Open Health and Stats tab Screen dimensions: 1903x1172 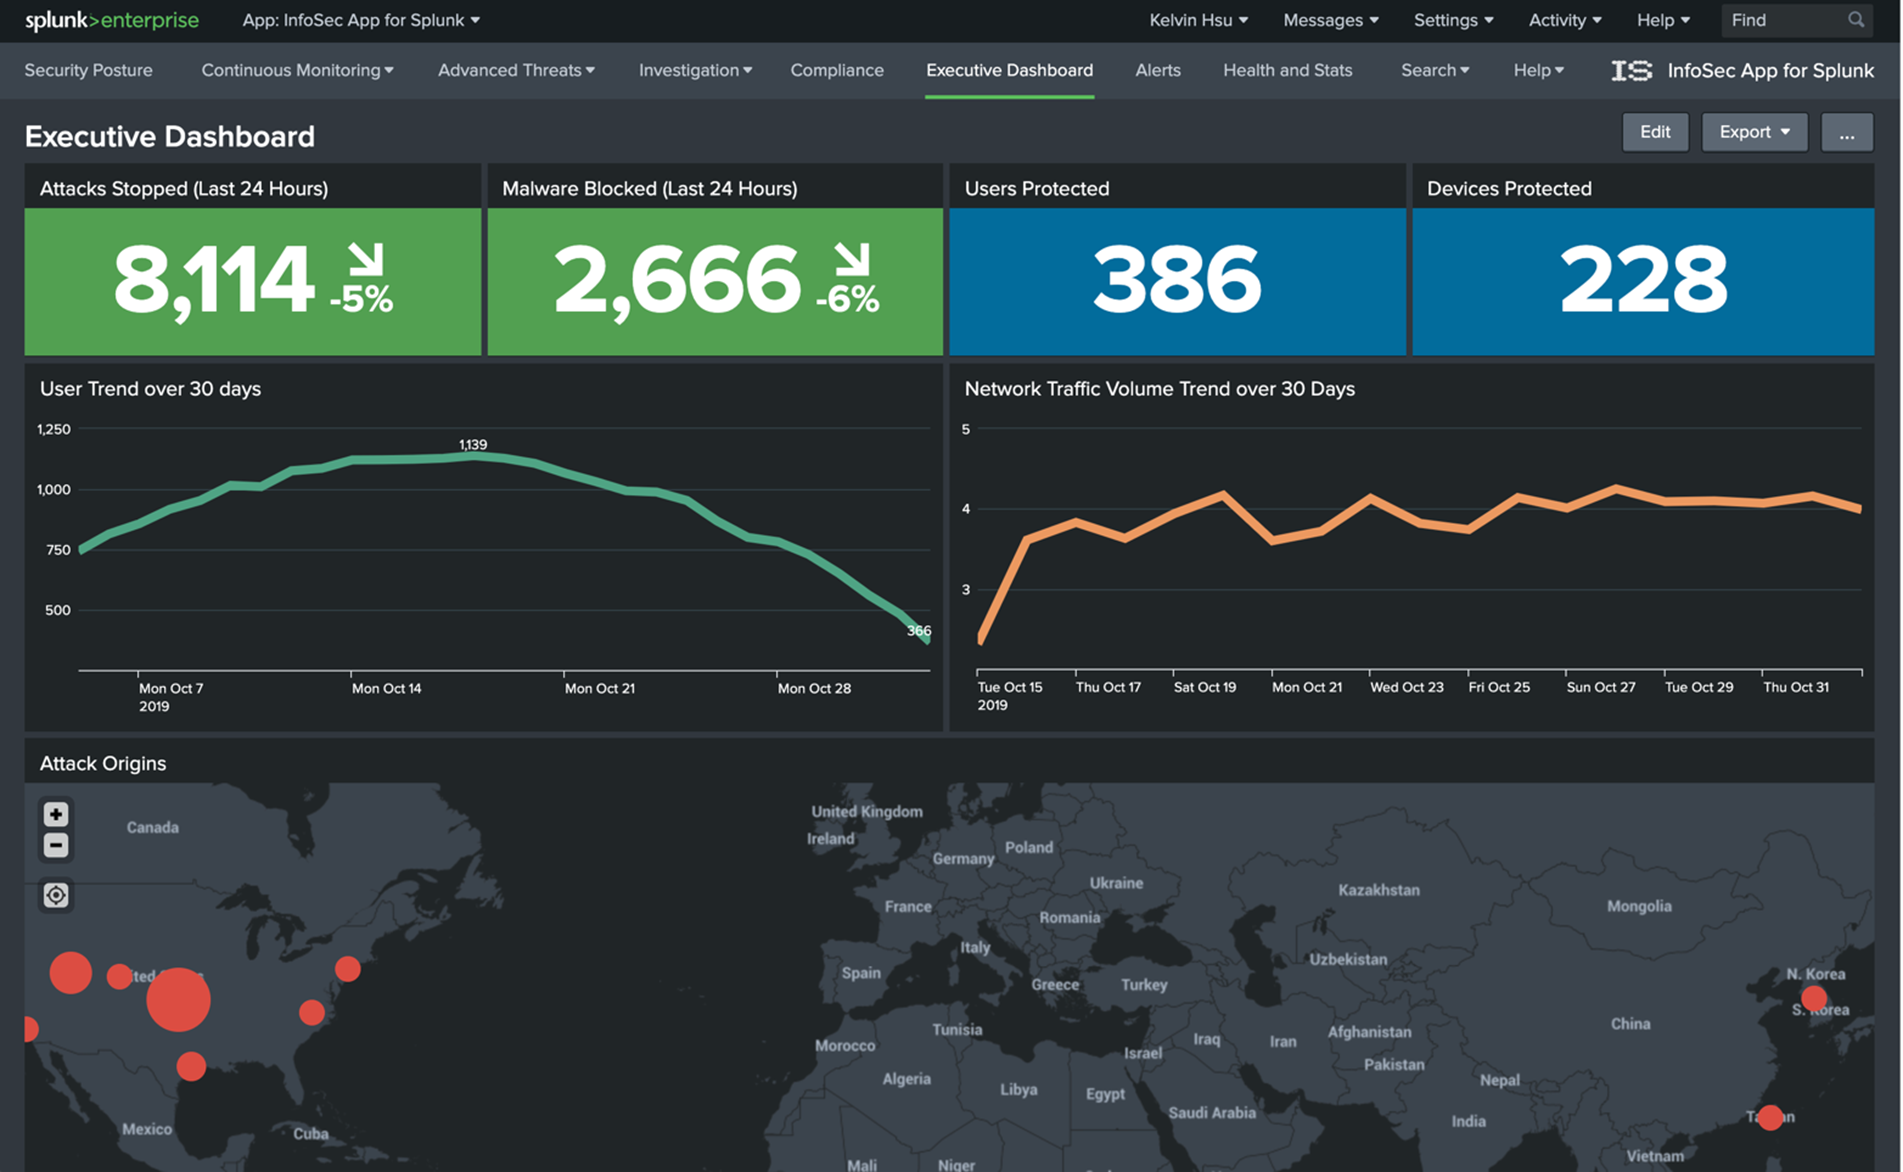pos(1288,70)
